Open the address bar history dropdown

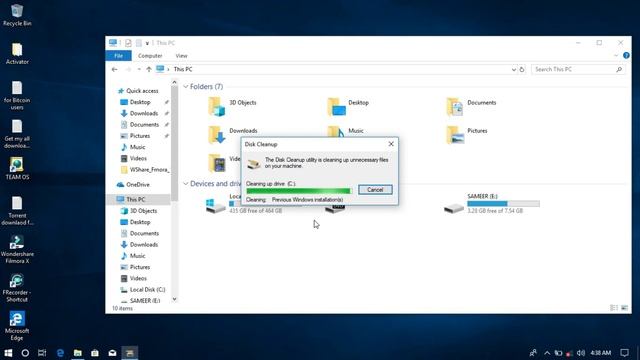513,69
